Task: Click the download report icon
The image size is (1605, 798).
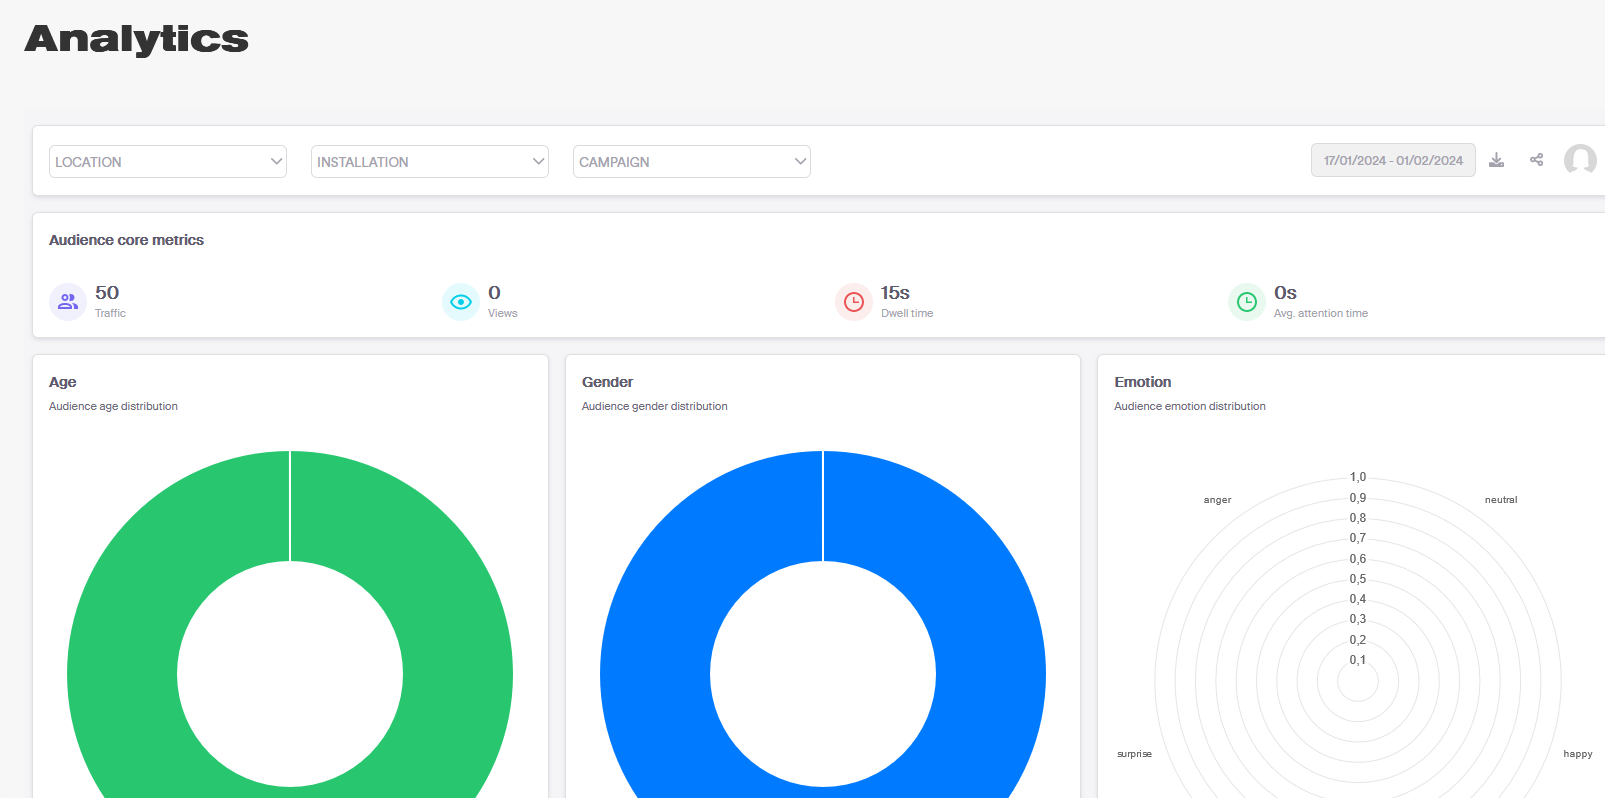Action: (x=1497, y=160)
